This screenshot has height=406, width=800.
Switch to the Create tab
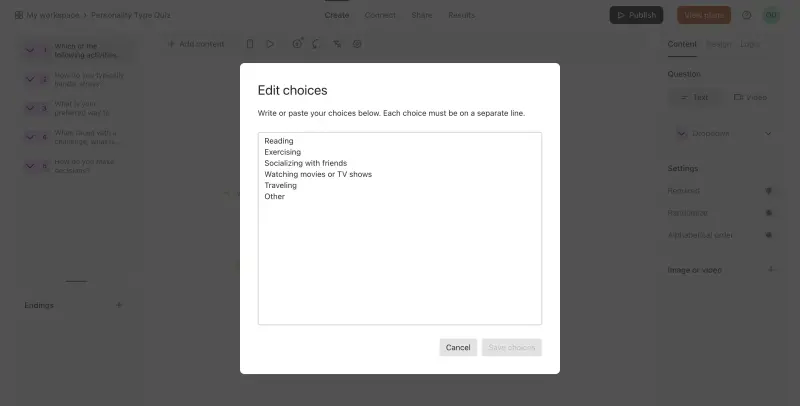tap(337, 15)
